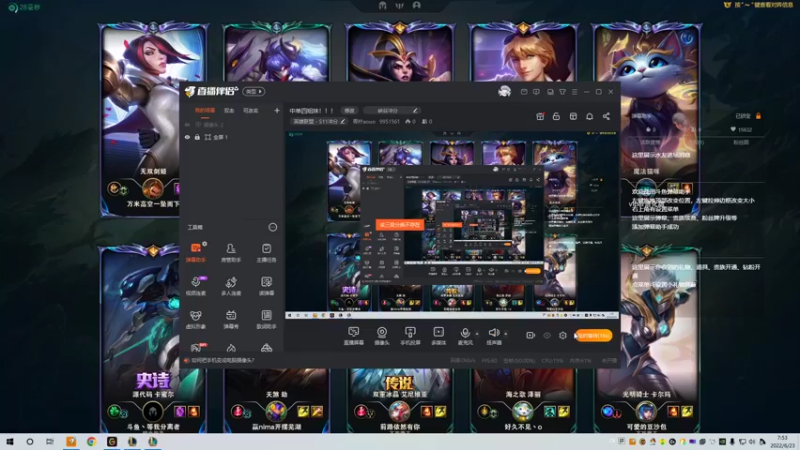The height and width of the screenshot is (450, 800).
Task: Open the 虚拟形象 tool
Action: [196, 319]
